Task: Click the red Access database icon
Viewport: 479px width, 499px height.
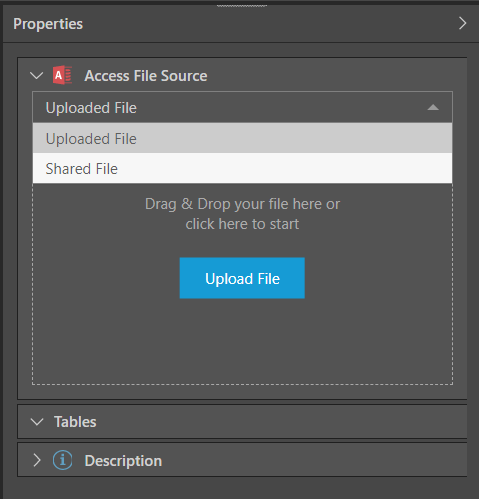Action: [x=62, y=75]
